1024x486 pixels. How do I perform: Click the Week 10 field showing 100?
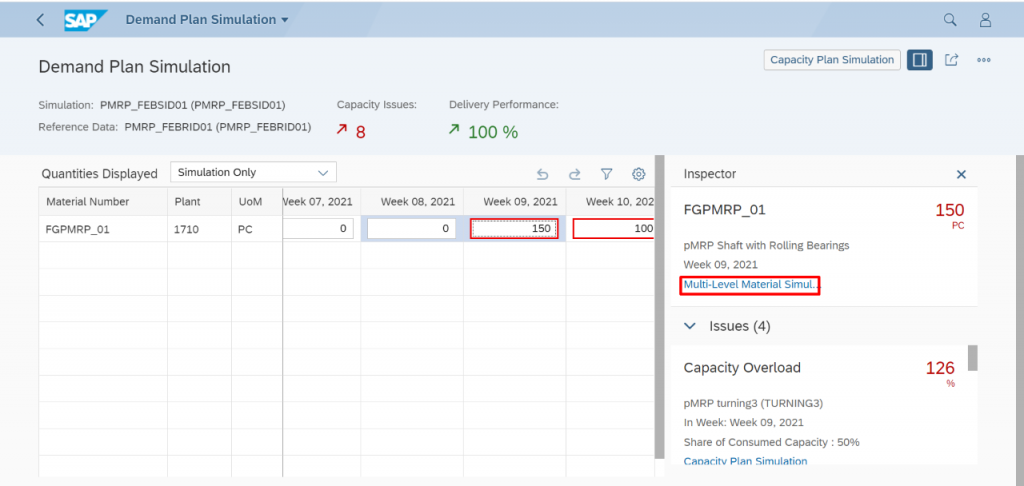click(613, 229)
